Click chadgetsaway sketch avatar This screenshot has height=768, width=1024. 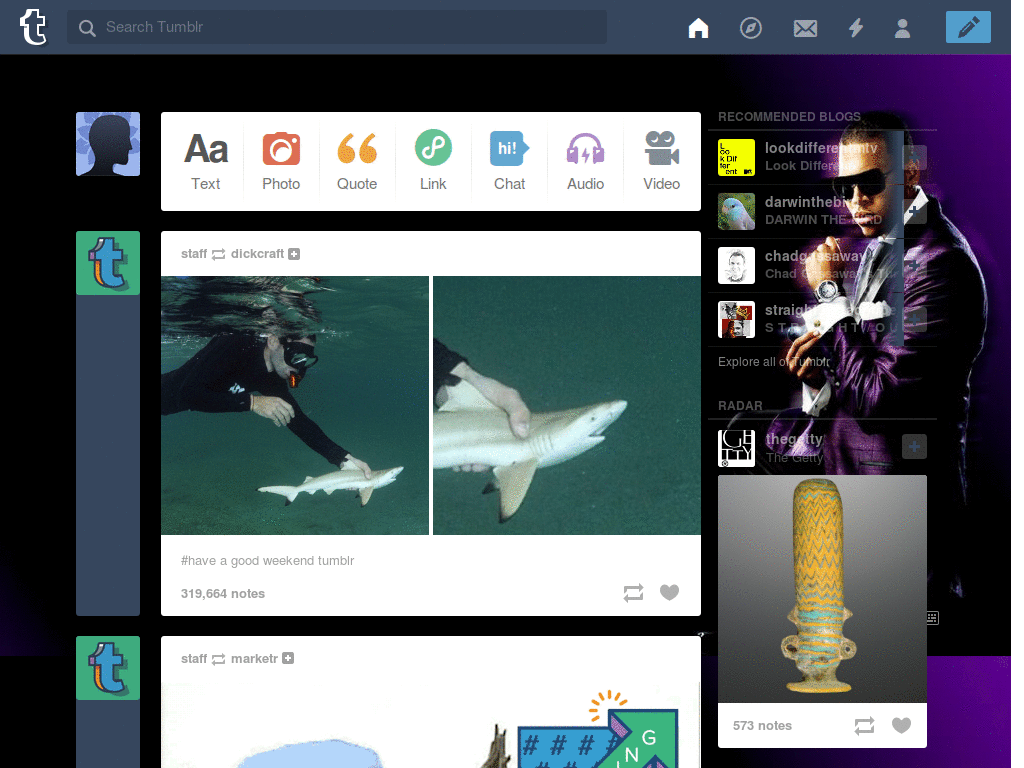coord(736,265)
